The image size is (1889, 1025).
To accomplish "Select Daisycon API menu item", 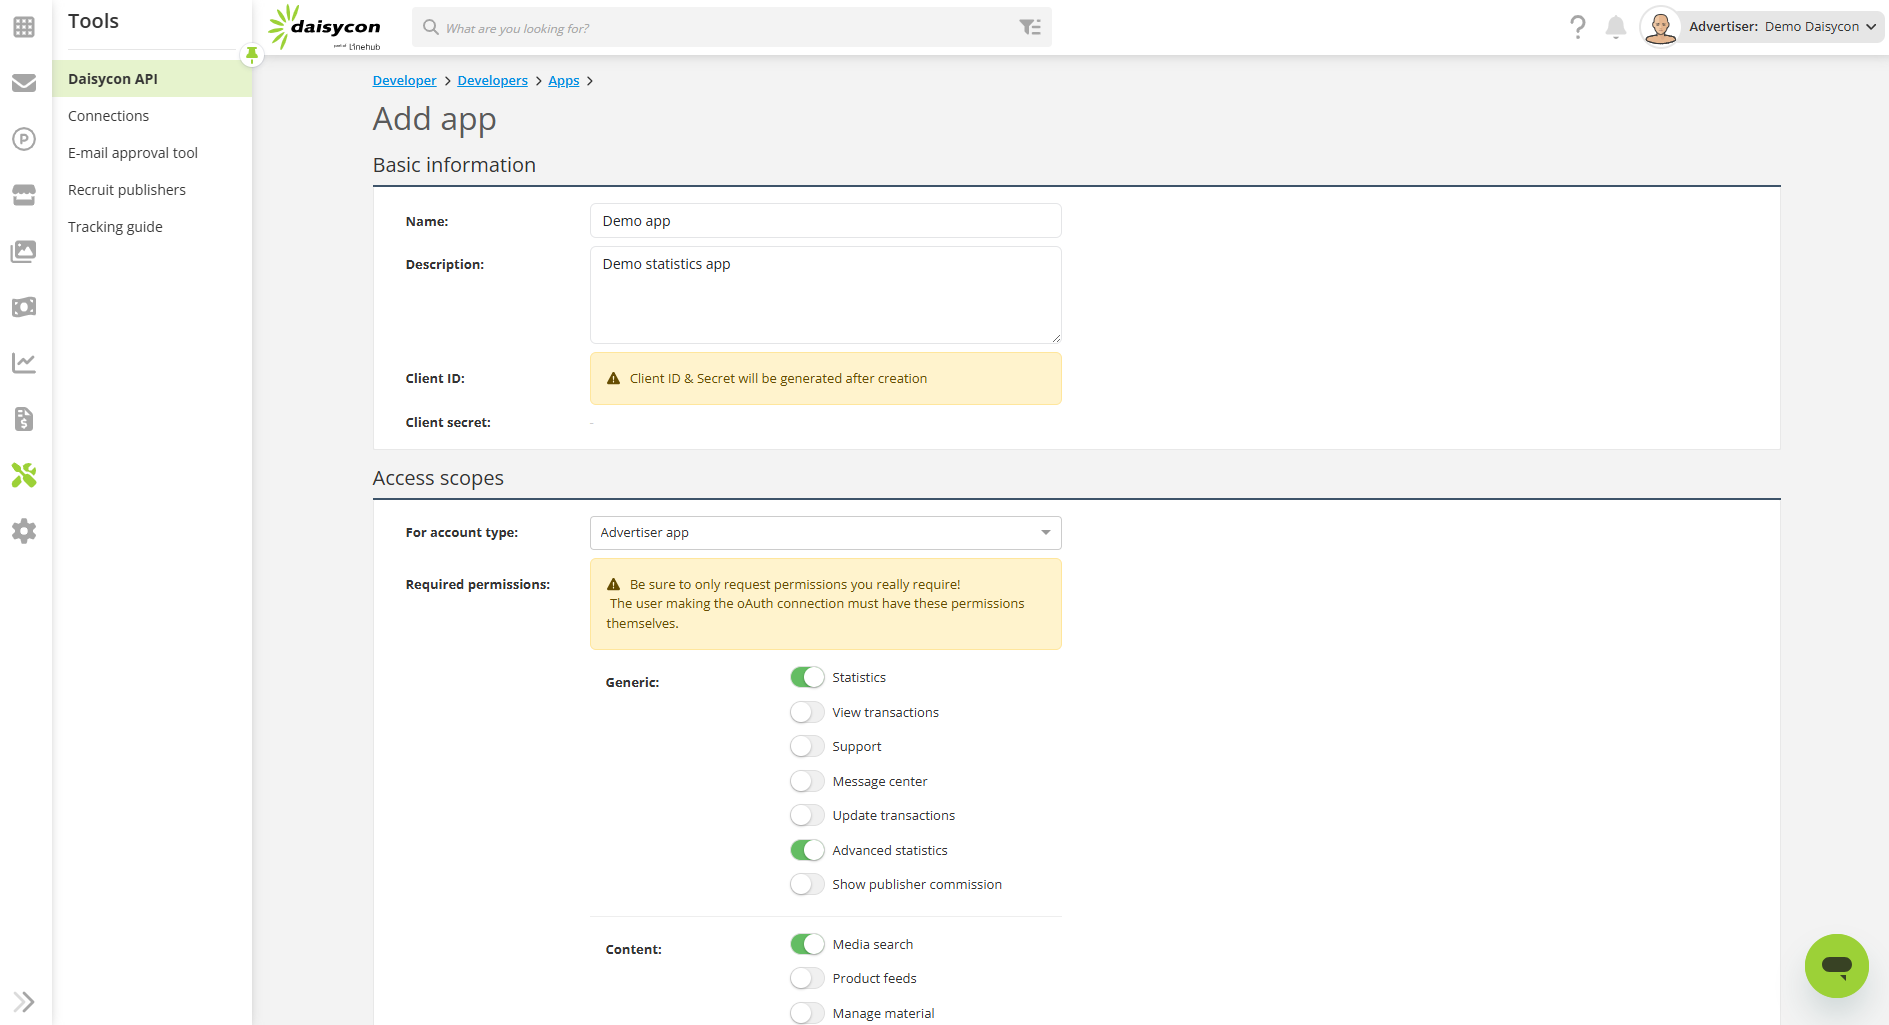I will pos(152,79).
